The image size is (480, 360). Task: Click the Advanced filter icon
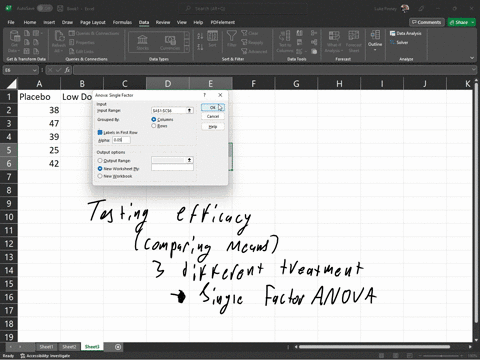click(244, 51)
